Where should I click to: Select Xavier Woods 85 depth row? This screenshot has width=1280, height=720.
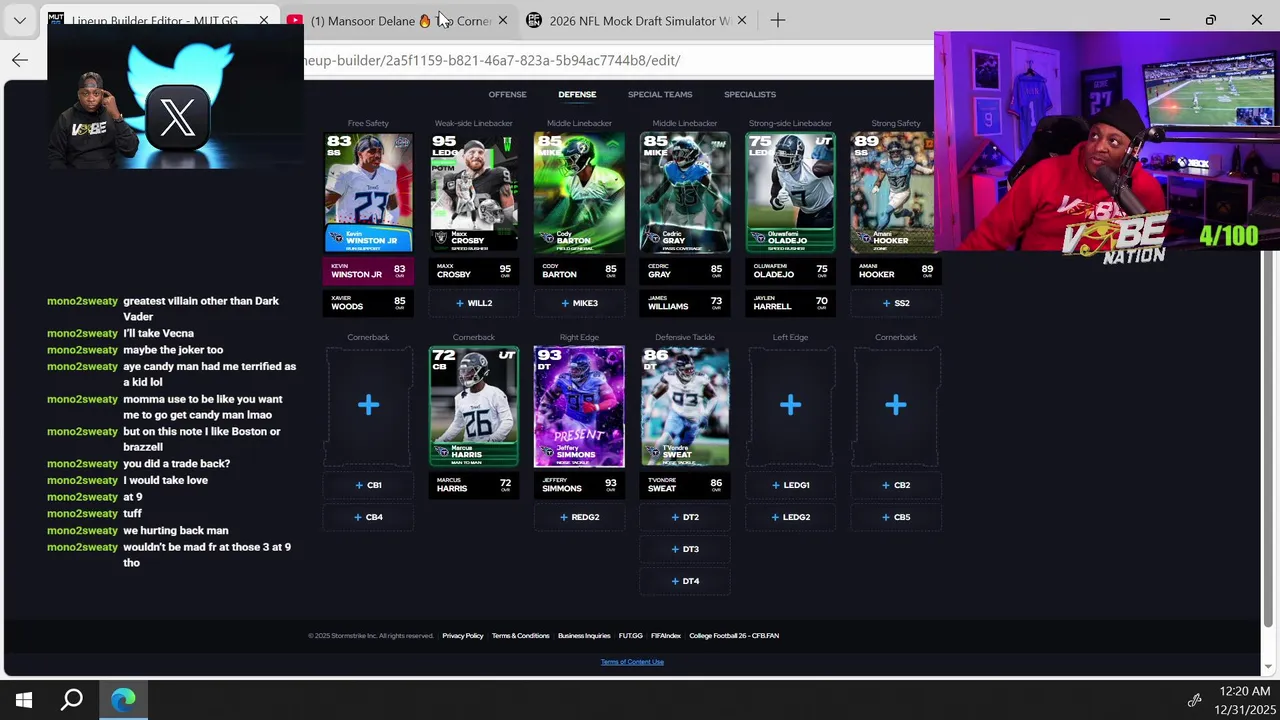[x=368, y=303]
